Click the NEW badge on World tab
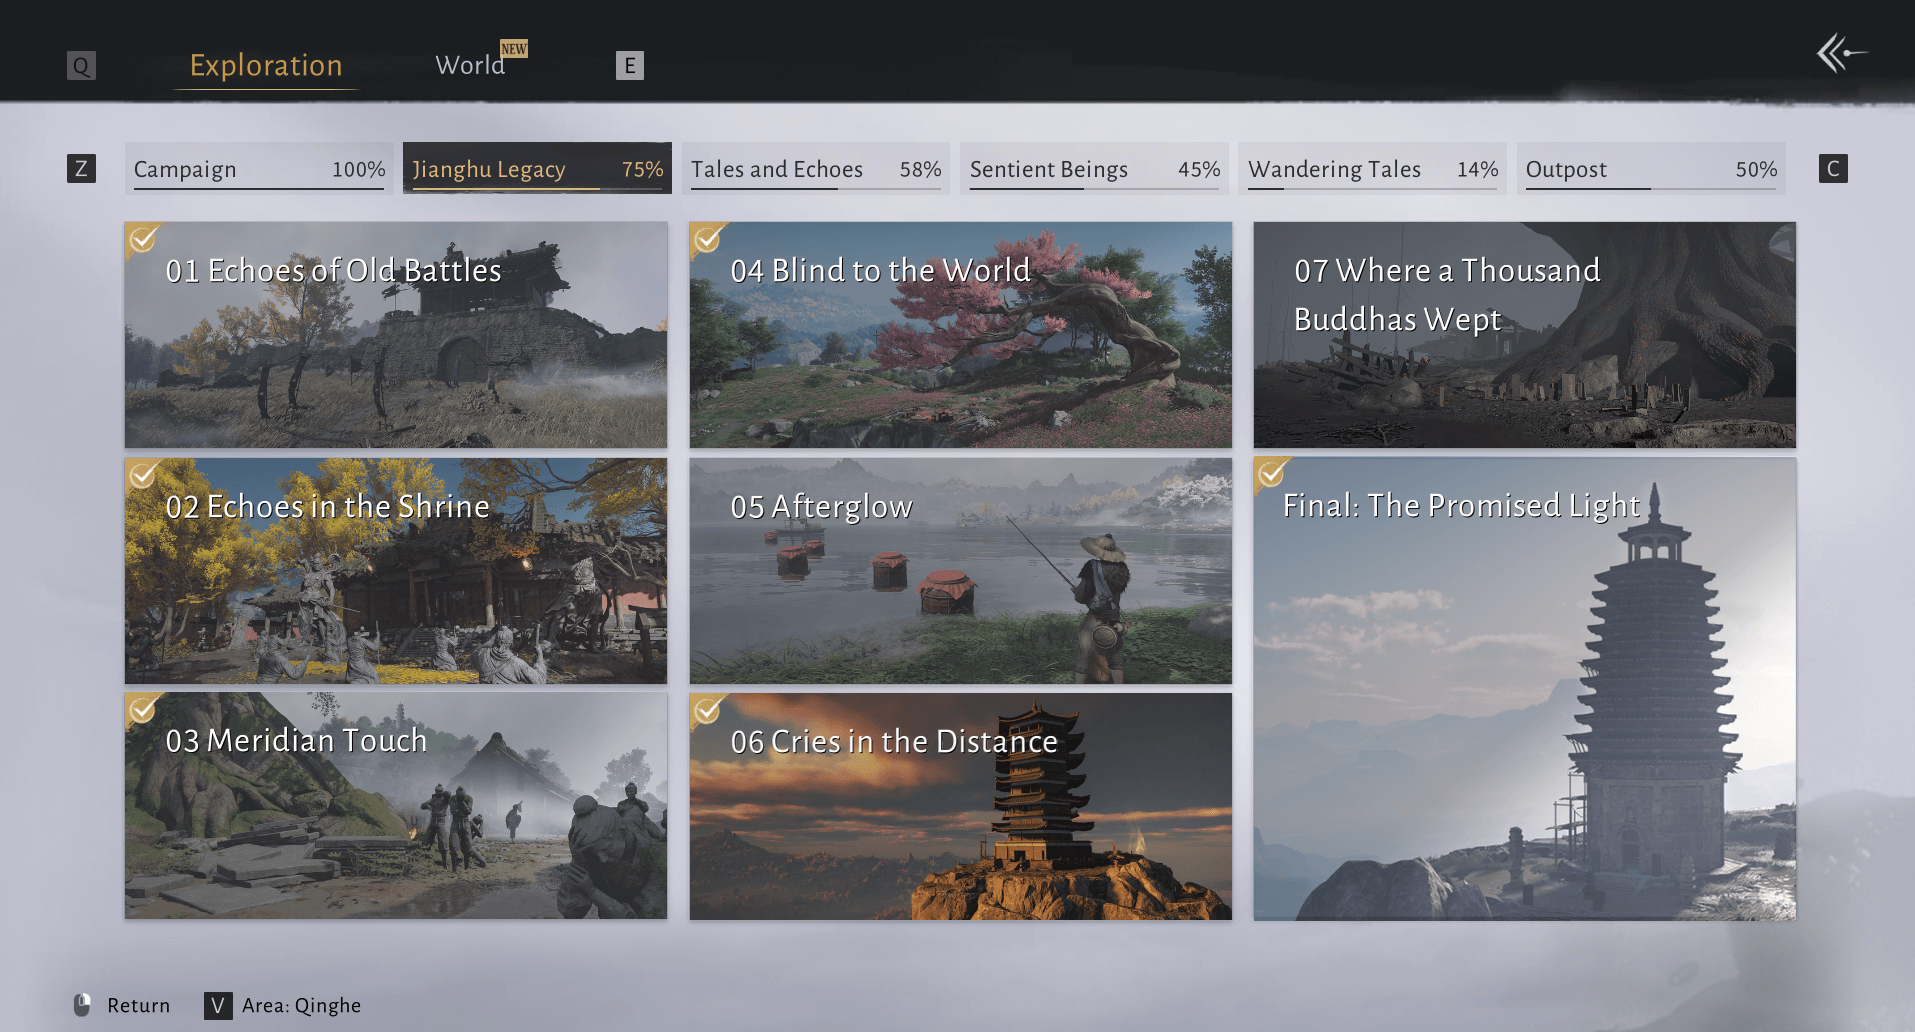Image resolution: width=1915 pixels, height=1032 pixels. tap(514, 49)
